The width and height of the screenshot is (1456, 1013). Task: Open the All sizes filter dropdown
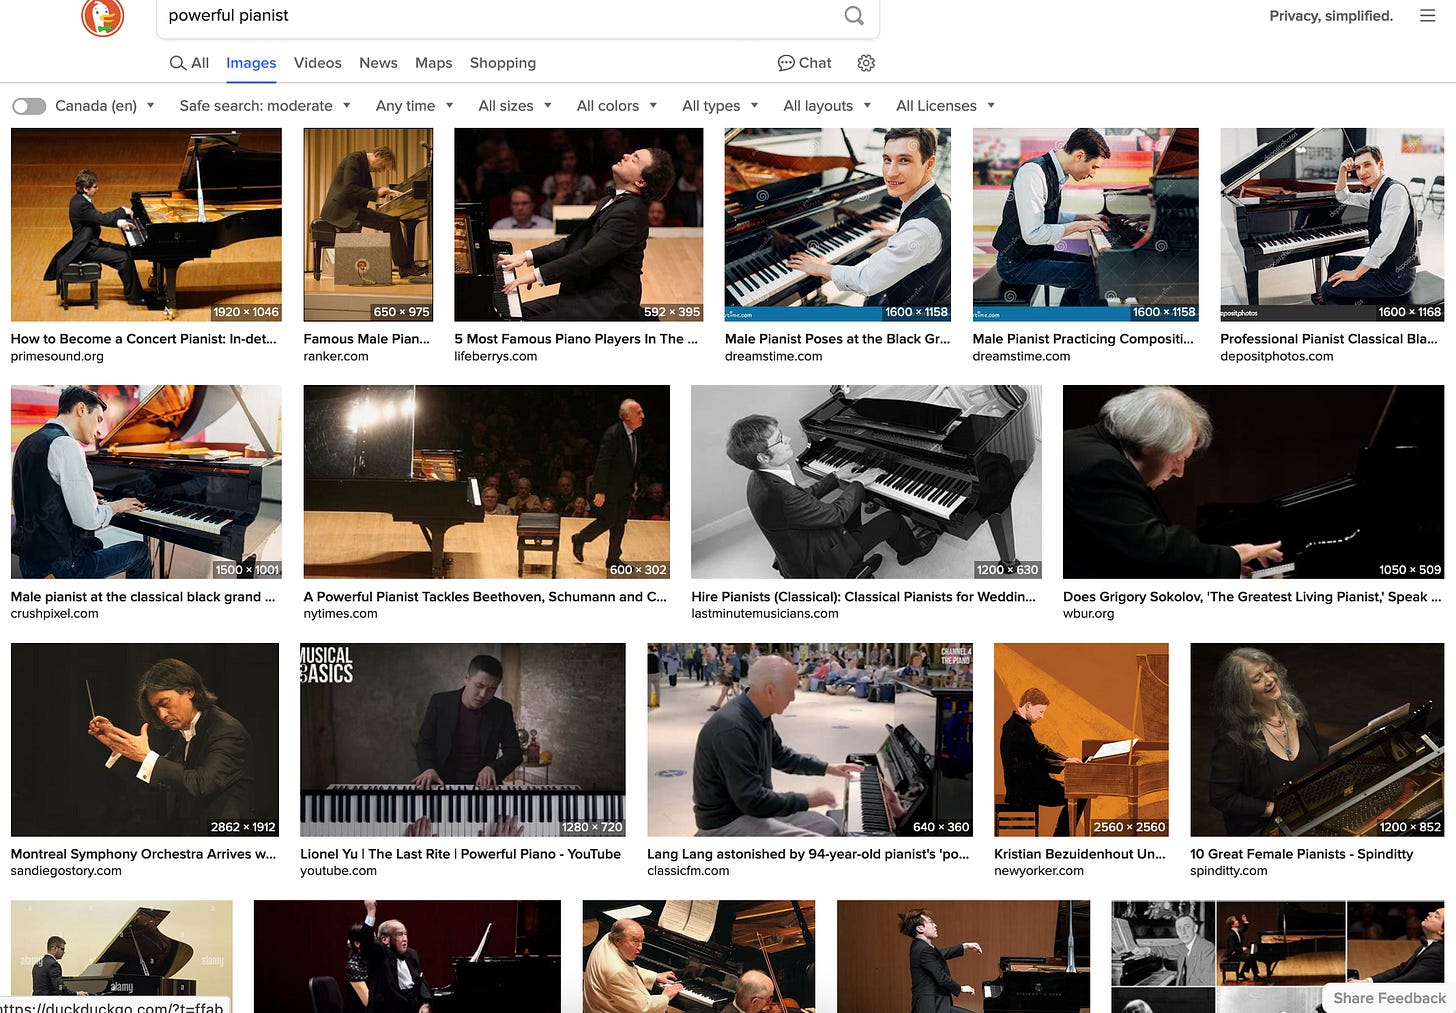coord(515,106)
